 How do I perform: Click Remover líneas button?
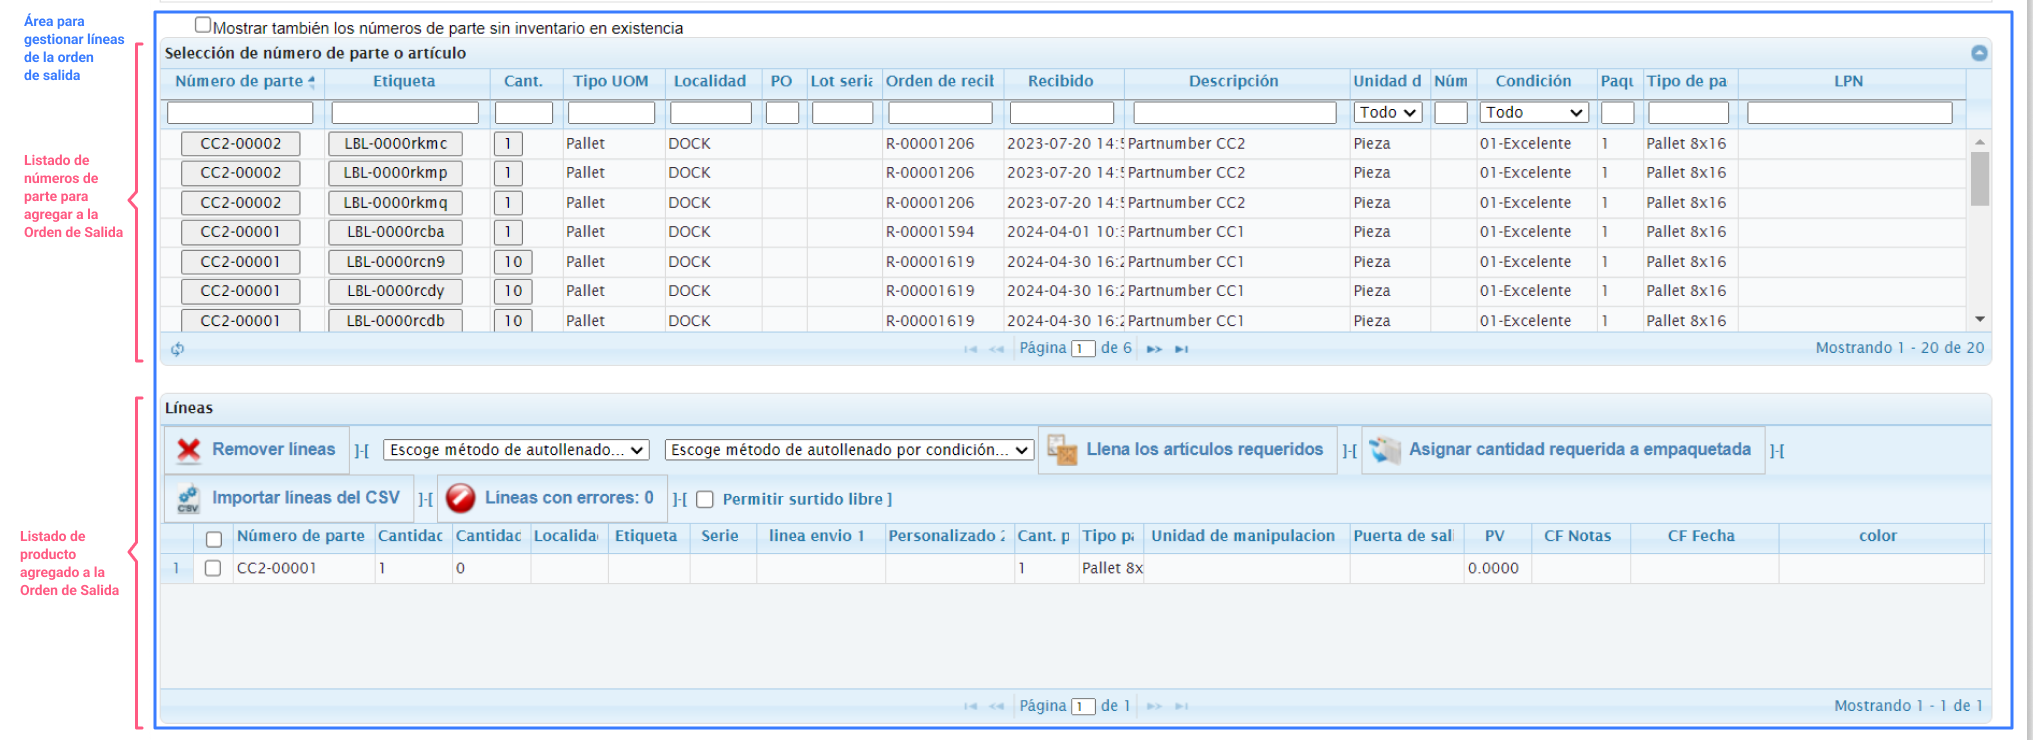(x=257, y=450)
